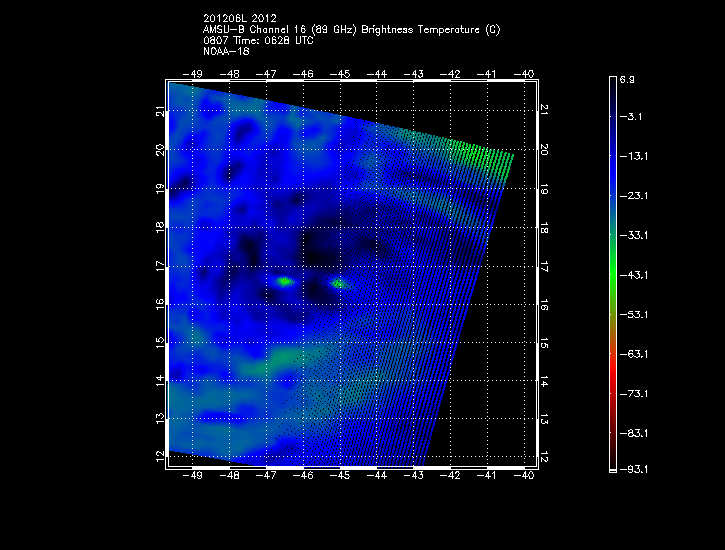Select the 201206L 2012 storm identifier text
This screenshot has width=725, height=550.
240,18
